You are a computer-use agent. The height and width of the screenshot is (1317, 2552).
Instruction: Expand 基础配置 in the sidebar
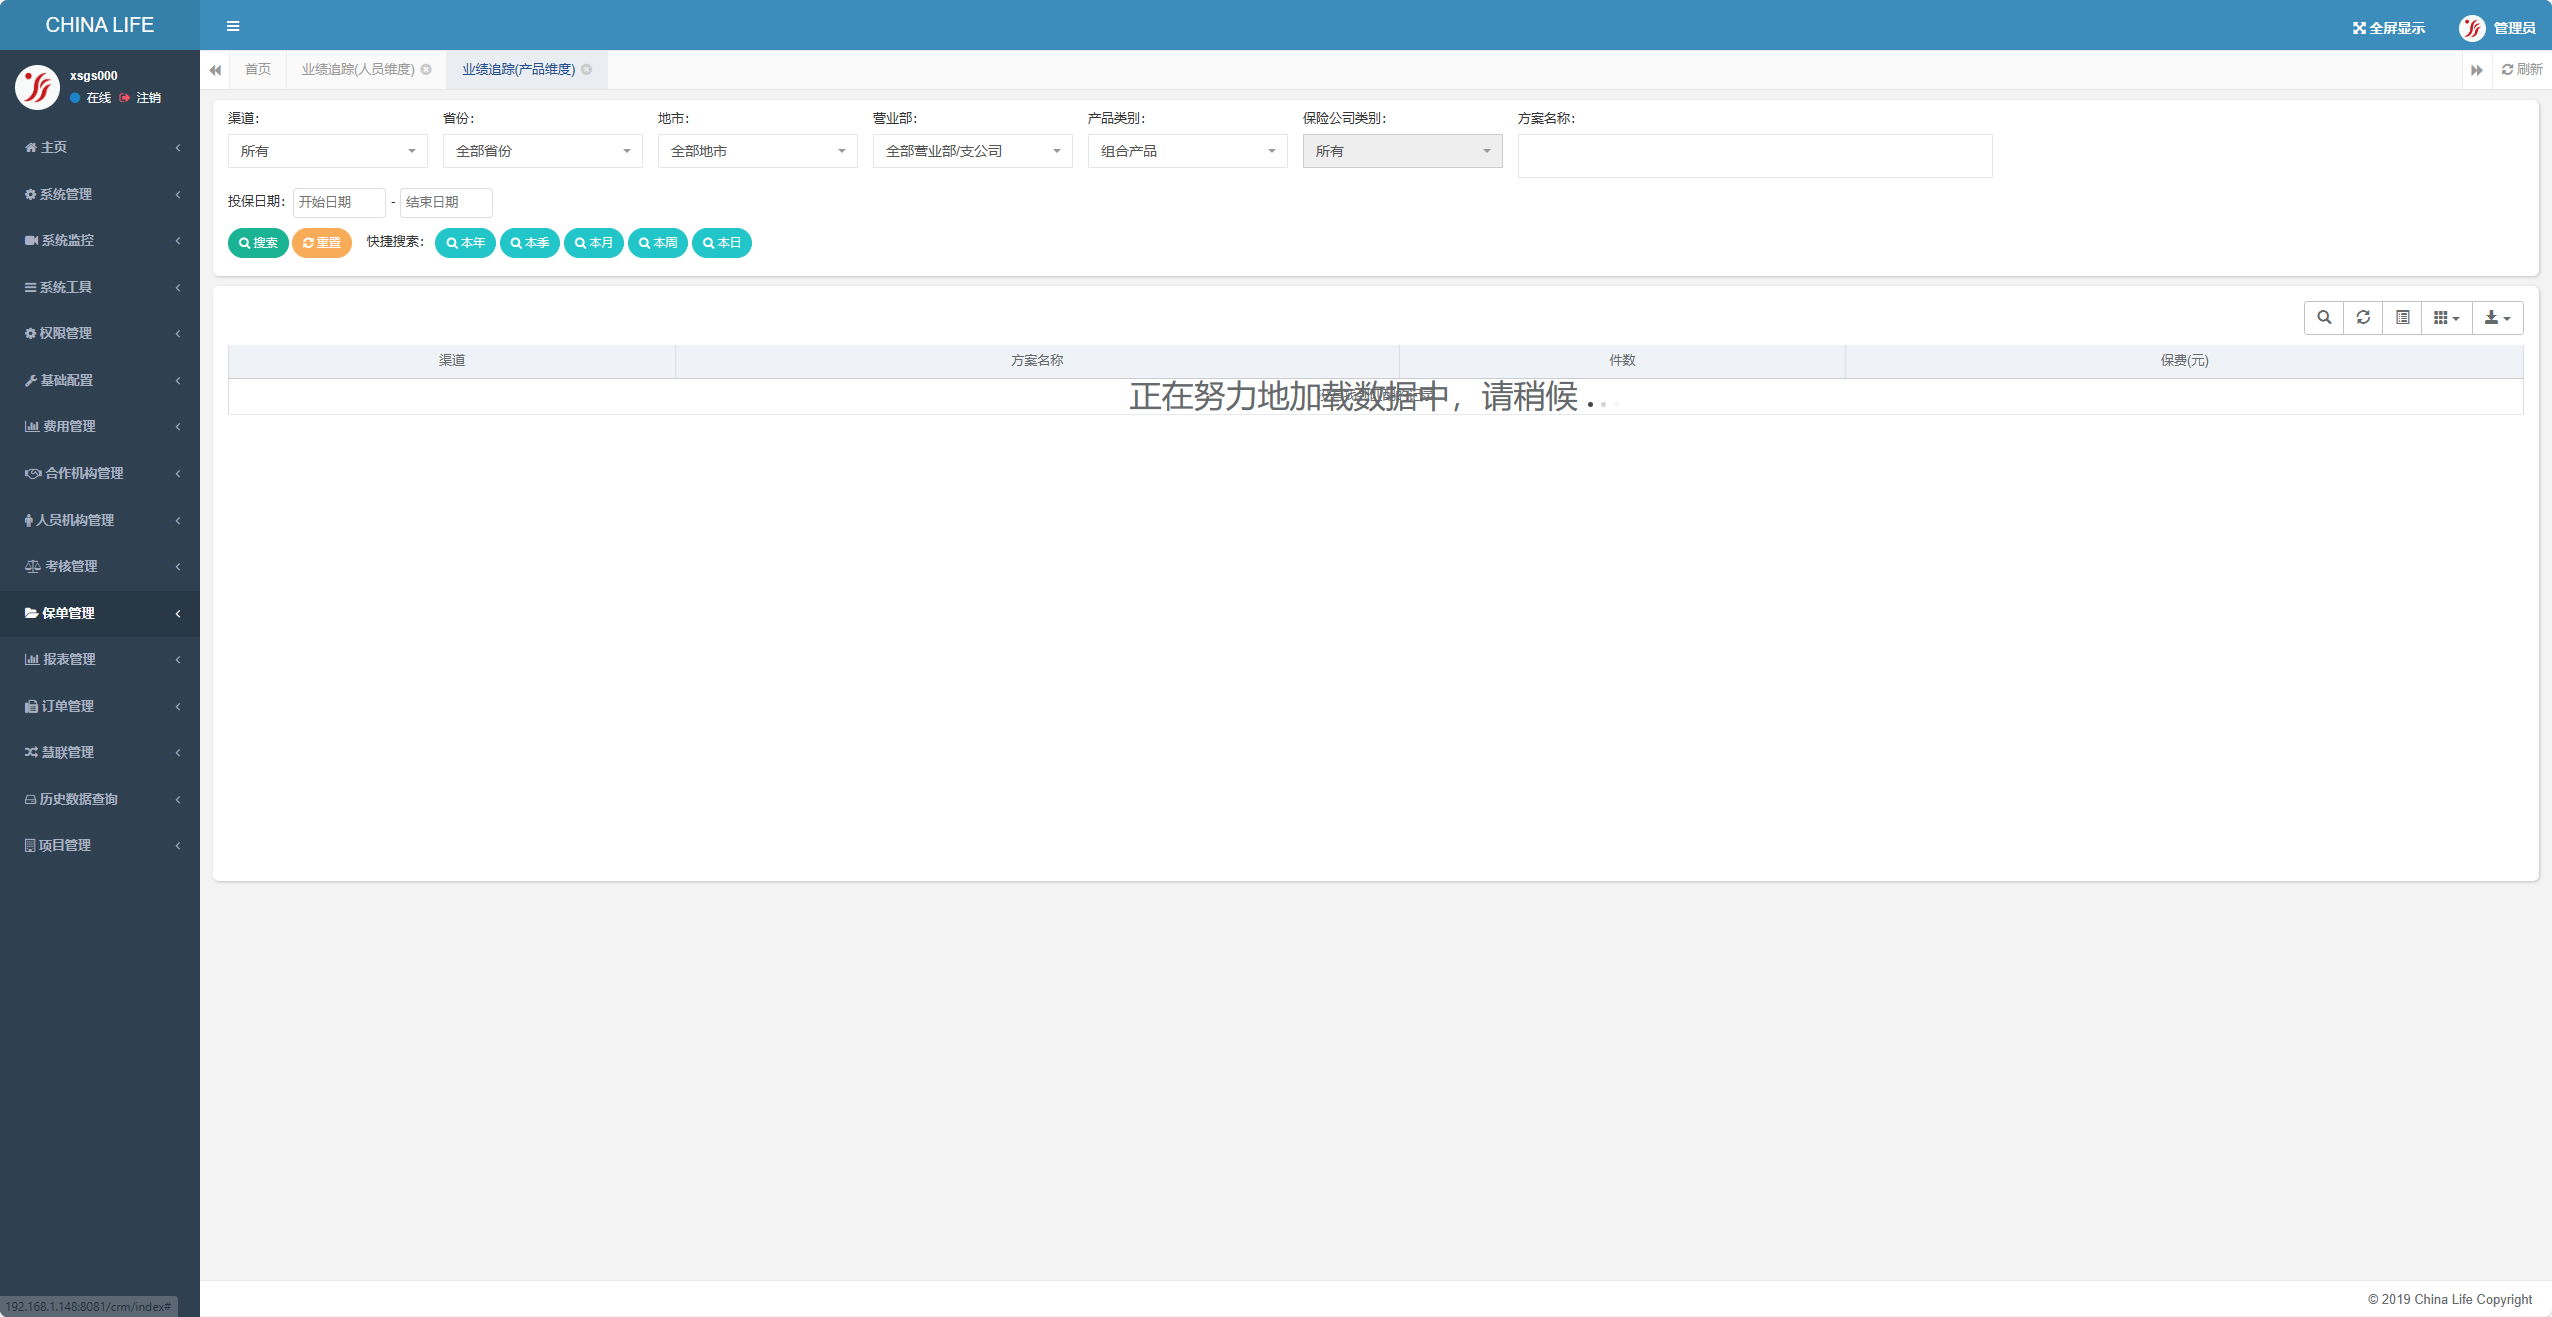click(100, 380)
